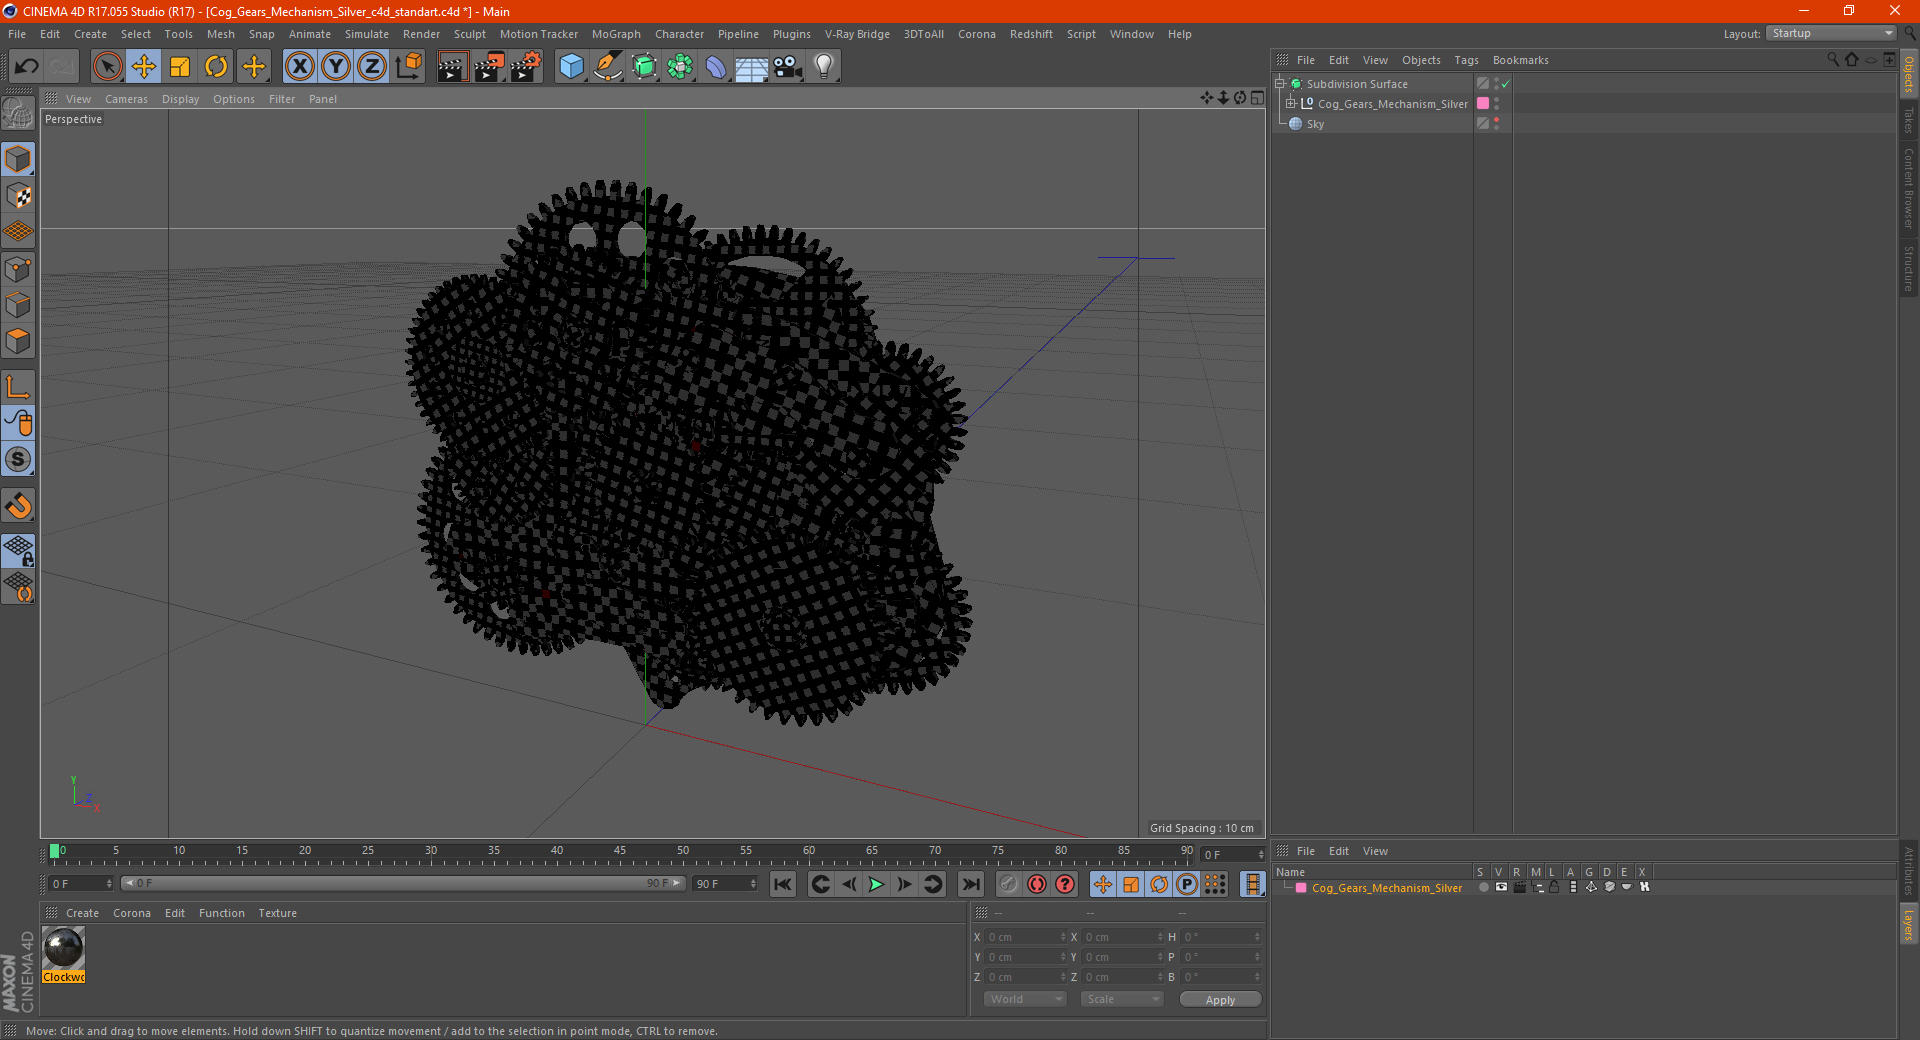
Task: Switch to Edges mode
Action: point(18,305)
